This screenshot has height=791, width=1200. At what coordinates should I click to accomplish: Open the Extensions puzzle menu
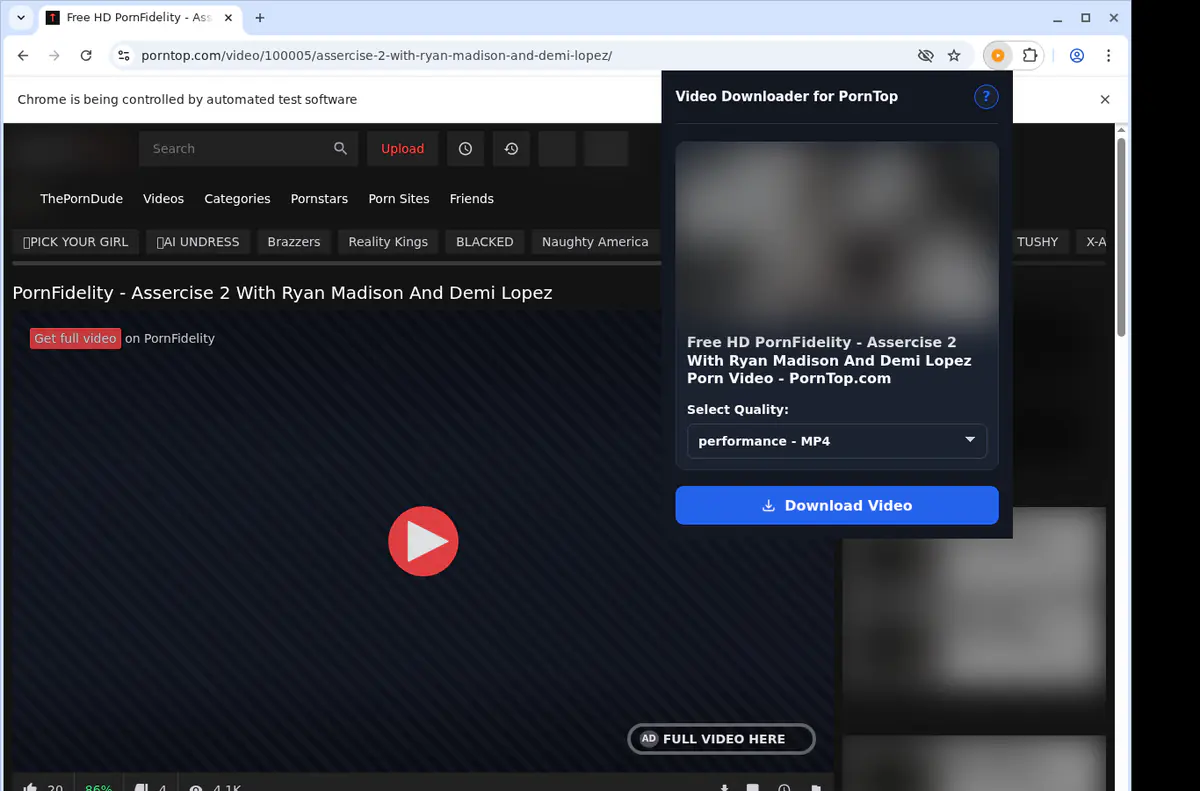(1030, 56)
